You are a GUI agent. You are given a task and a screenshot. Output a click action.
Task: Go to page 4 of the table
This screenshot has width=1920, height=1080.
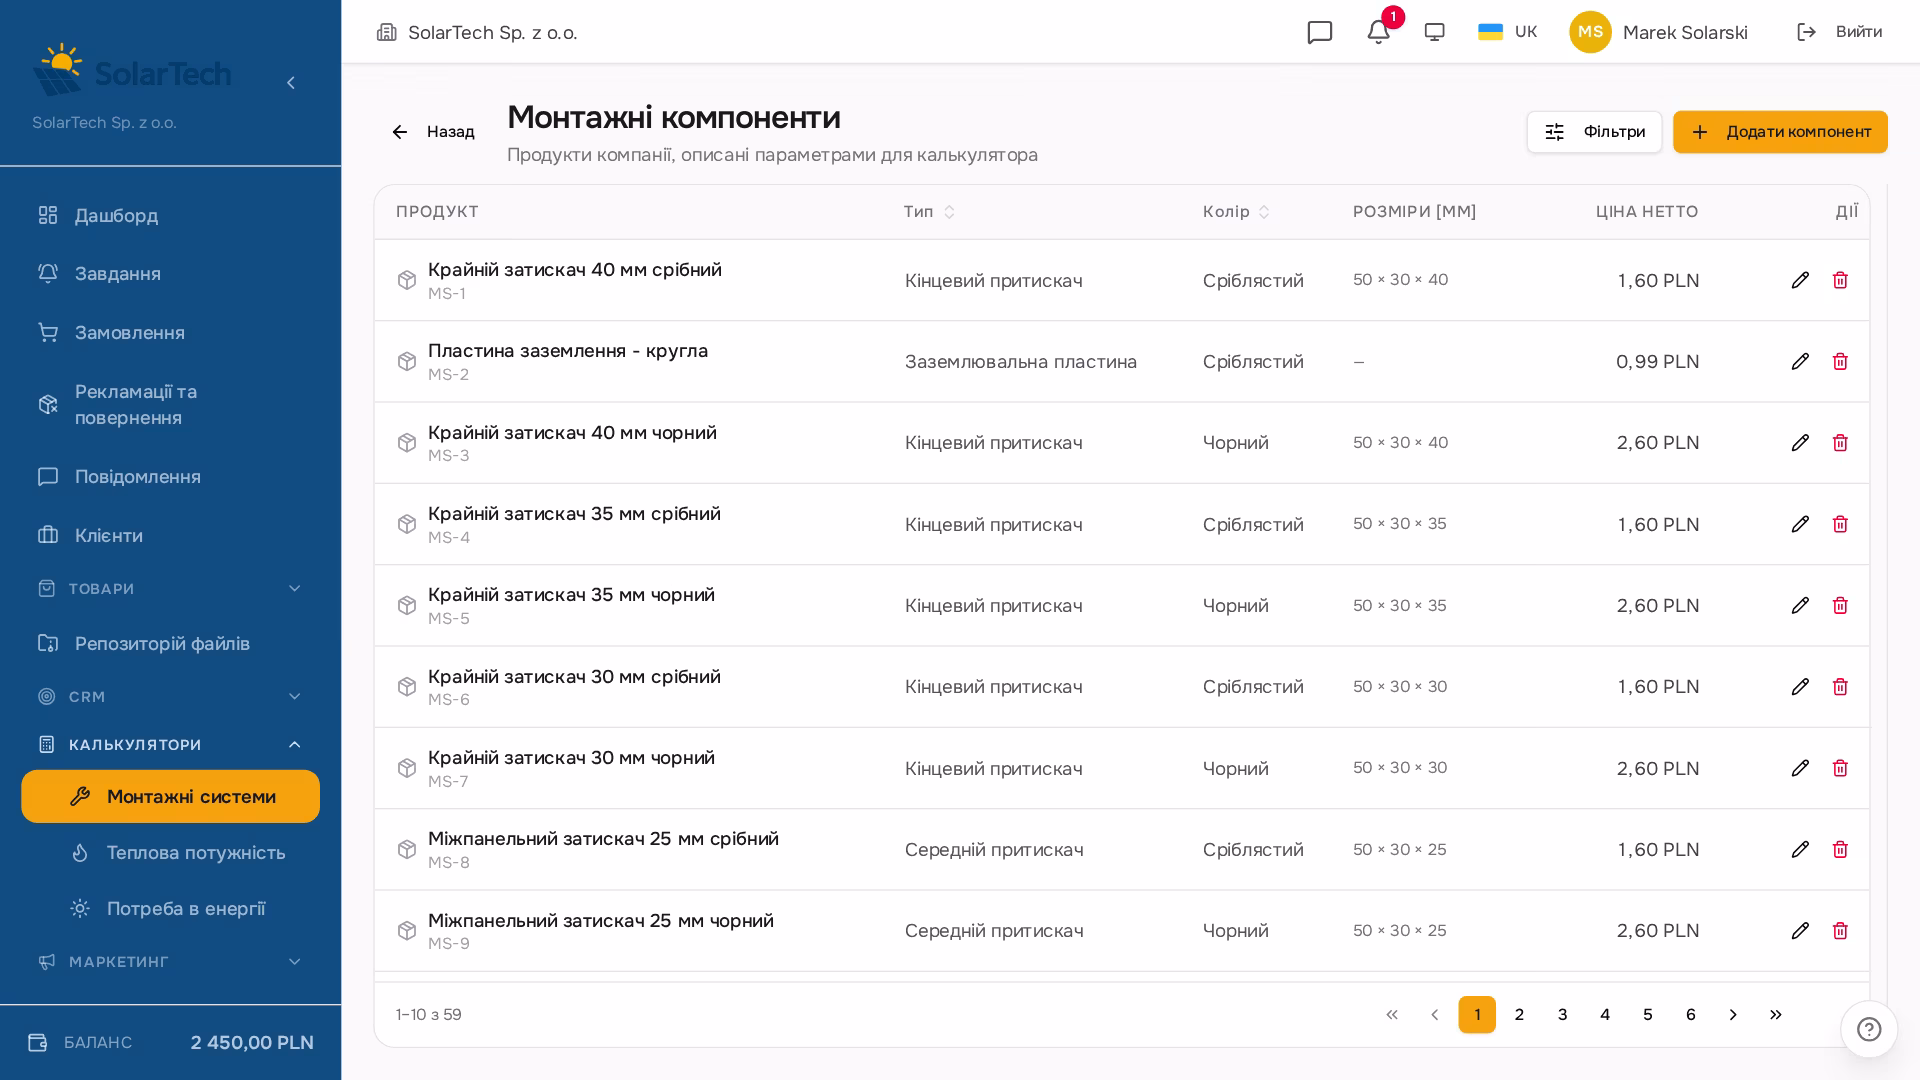coord(1605,1015)
